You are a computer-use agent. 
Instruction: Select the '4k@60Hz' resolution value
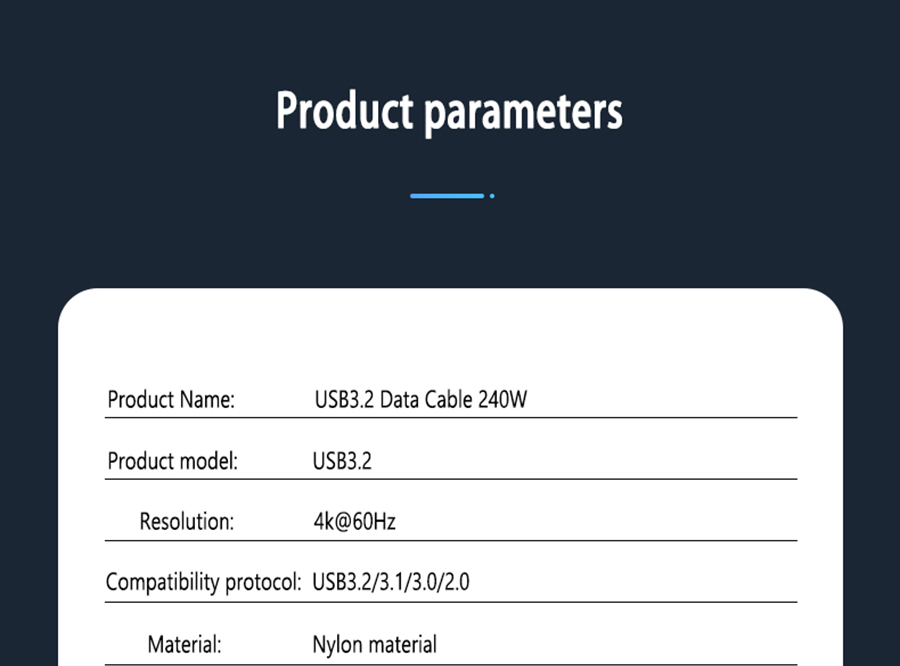[355, 521]
